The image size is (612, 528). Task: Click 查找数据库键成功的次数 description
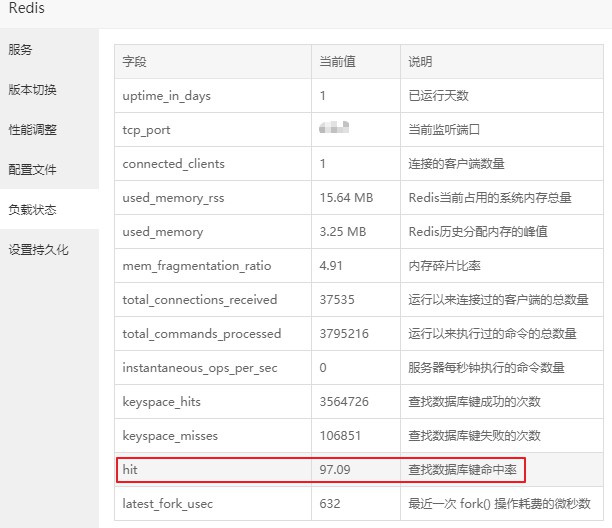pos(474,402)
